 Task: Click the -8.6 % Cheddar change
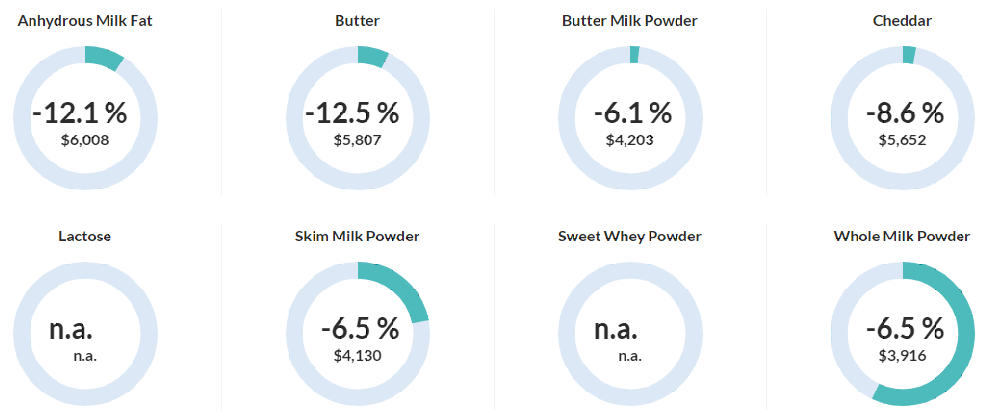click(x=903, y=112)
